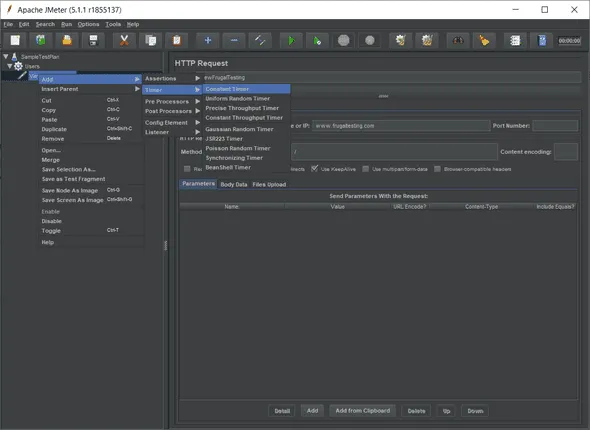Click the Clear All results icon
The image size is (590, 430).
427,40
